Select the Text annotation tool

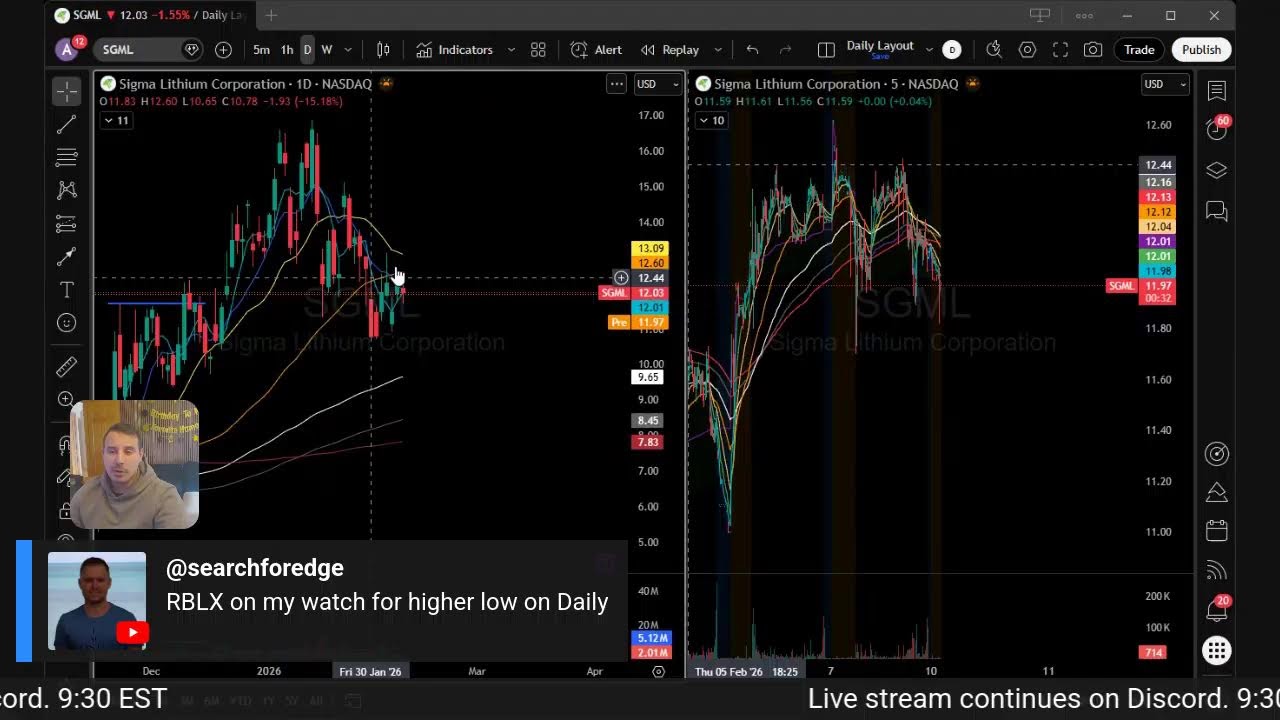point(67,290)
